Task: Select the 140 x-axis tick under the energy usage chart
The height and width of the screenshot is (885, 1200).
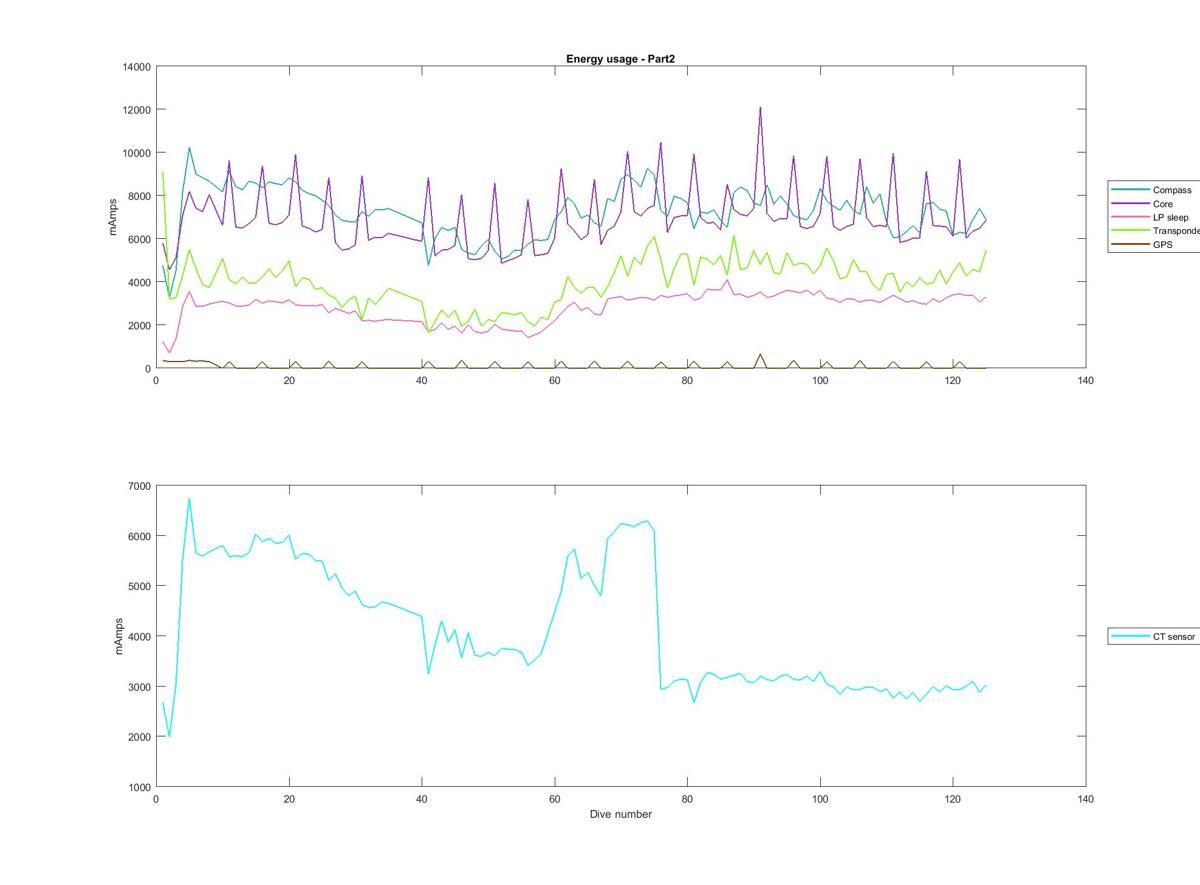Action: pyautogui.click(x=1086, y=380)
